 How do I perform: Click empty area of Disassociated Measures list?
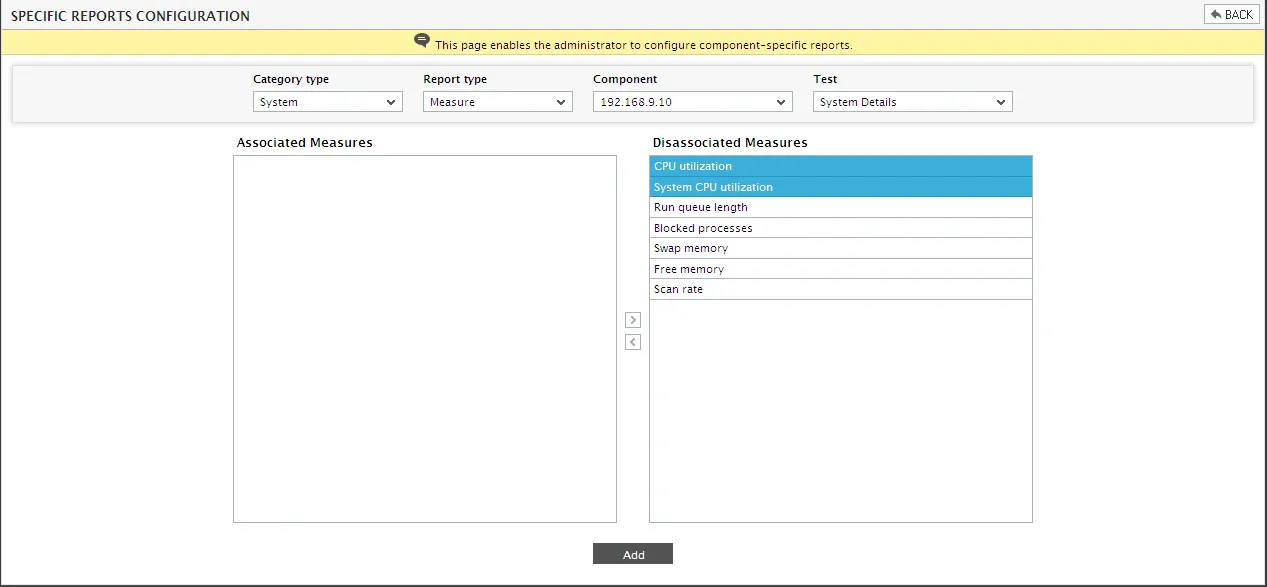coord(841,410)
